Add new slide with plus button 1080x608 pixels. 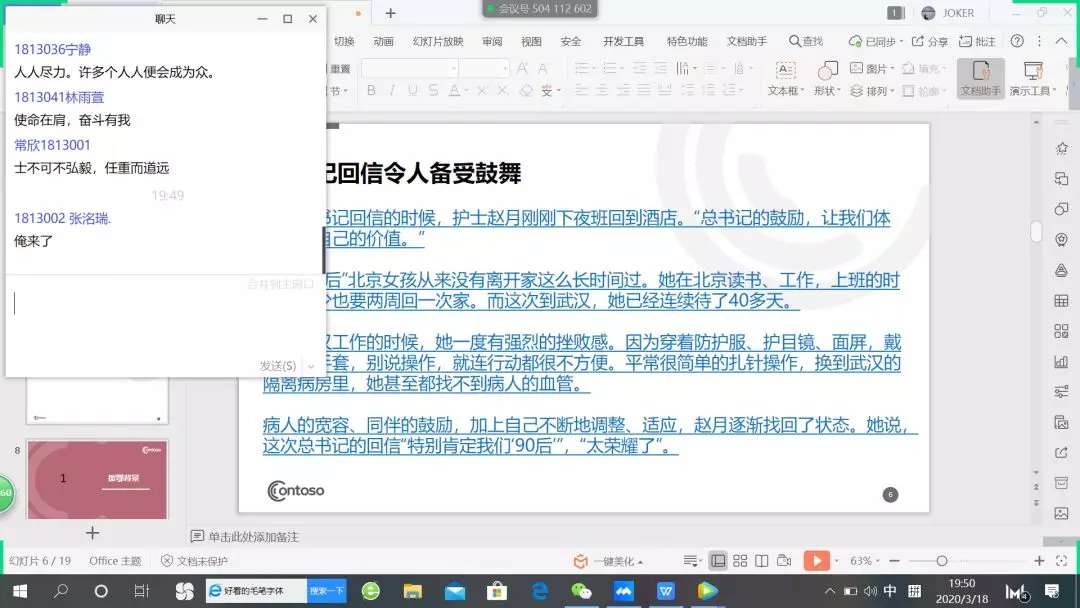click(x=92, y=533)
